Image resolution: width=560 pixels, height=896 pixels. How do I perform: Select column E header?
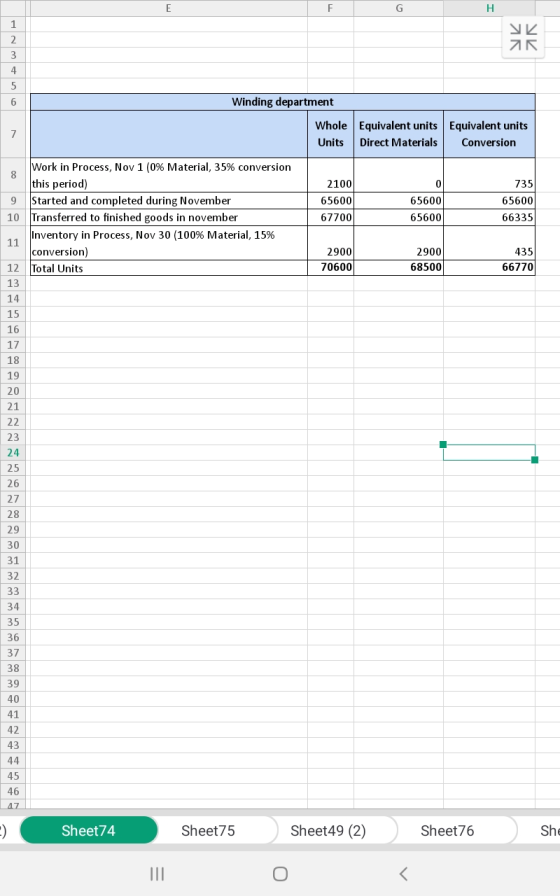[x=169, y=8]
